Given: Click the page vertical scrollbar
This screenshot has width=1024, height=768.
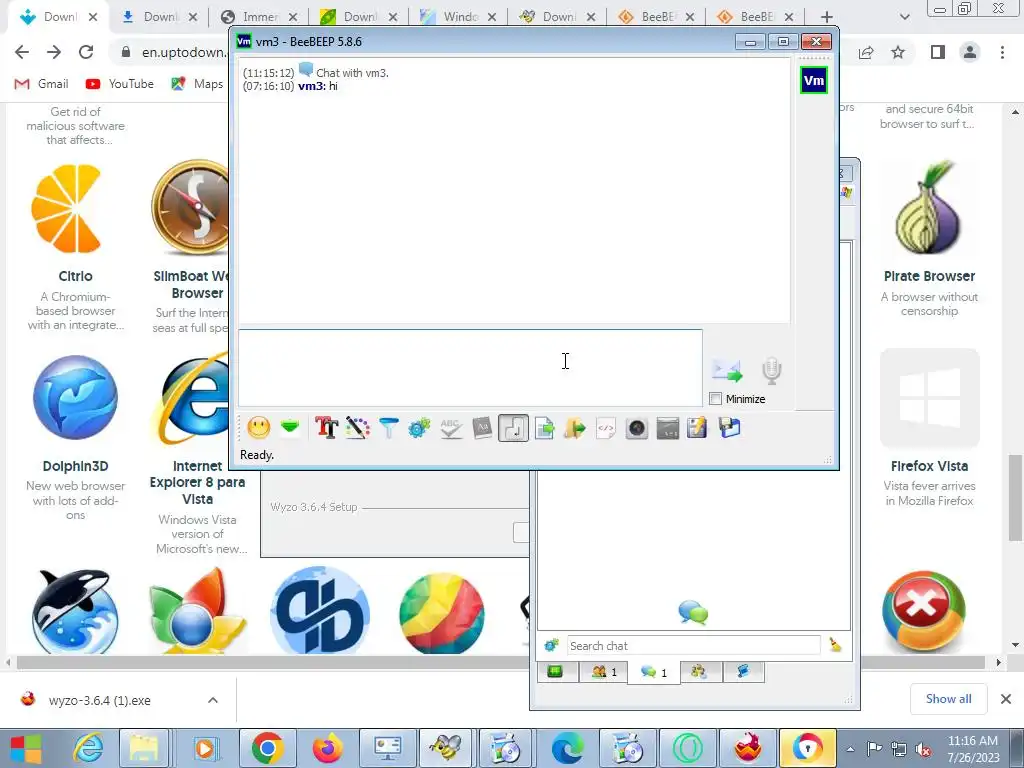Looking at the screenshot, I should pyautogui.click(x=1016, y=498).
